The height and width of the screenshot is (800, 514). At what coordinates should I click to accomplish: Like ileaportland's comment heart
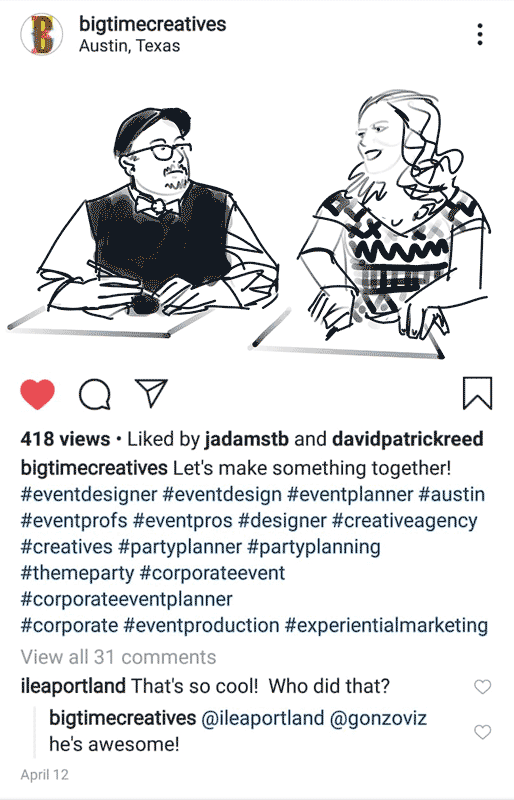482,687
